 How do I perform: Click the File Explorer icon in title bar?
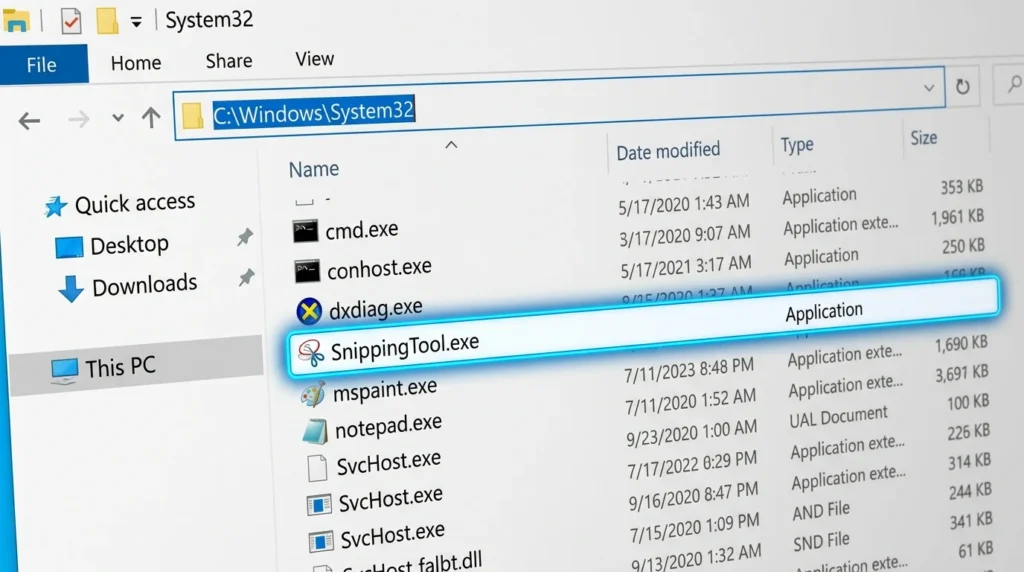16,21
